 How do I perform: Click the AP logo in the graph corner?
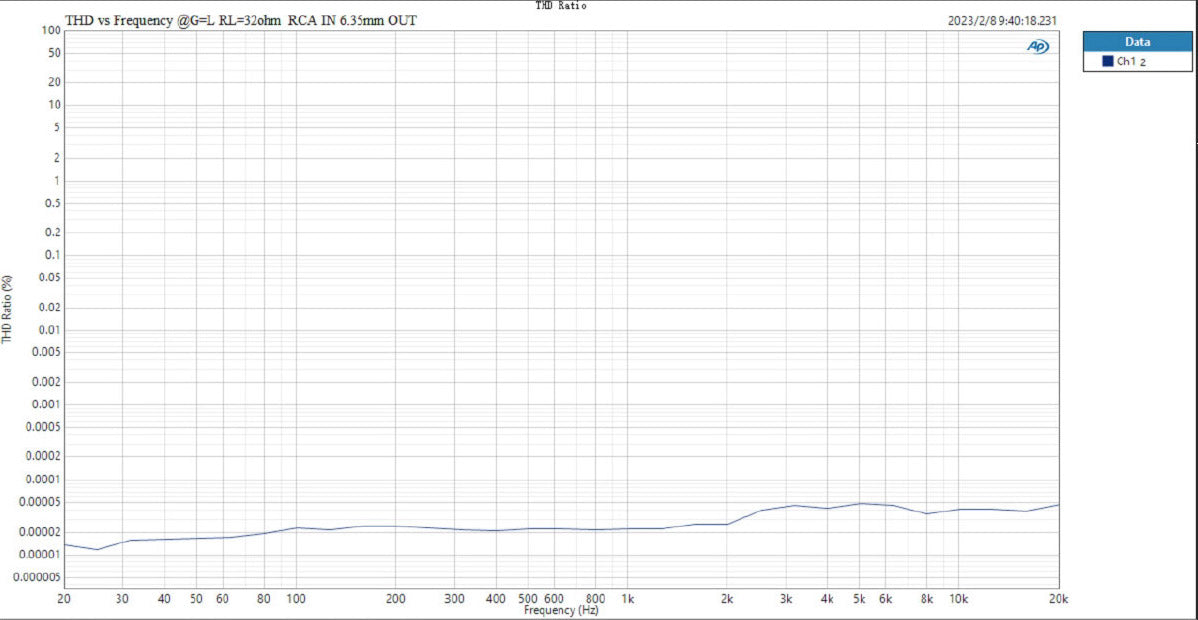pyautogui.click(x=1038, y=47)
